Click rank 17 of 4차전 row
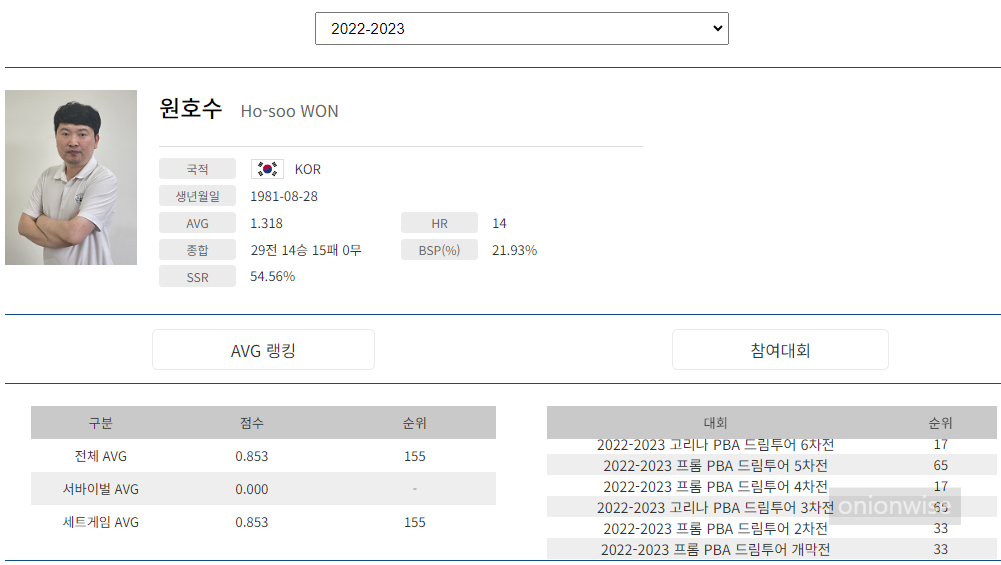The image size is (1001, 565). pos(940,486)
